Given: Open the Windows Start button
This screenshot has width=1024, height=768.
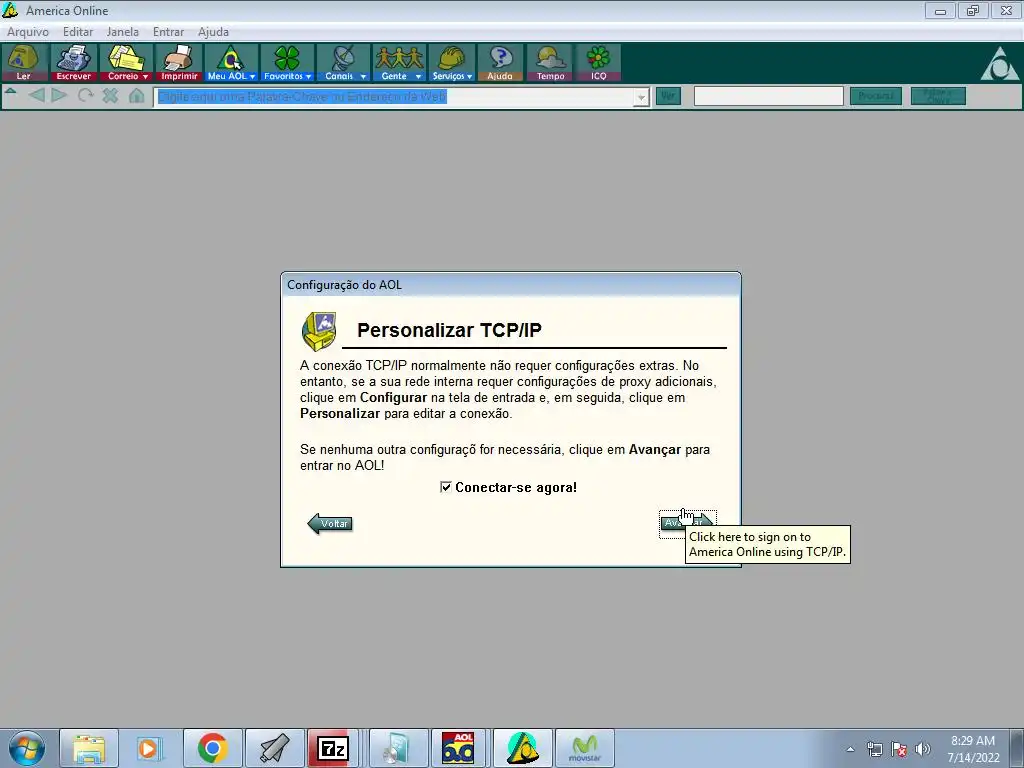Looking at the screenshot, I should (27, 748).
